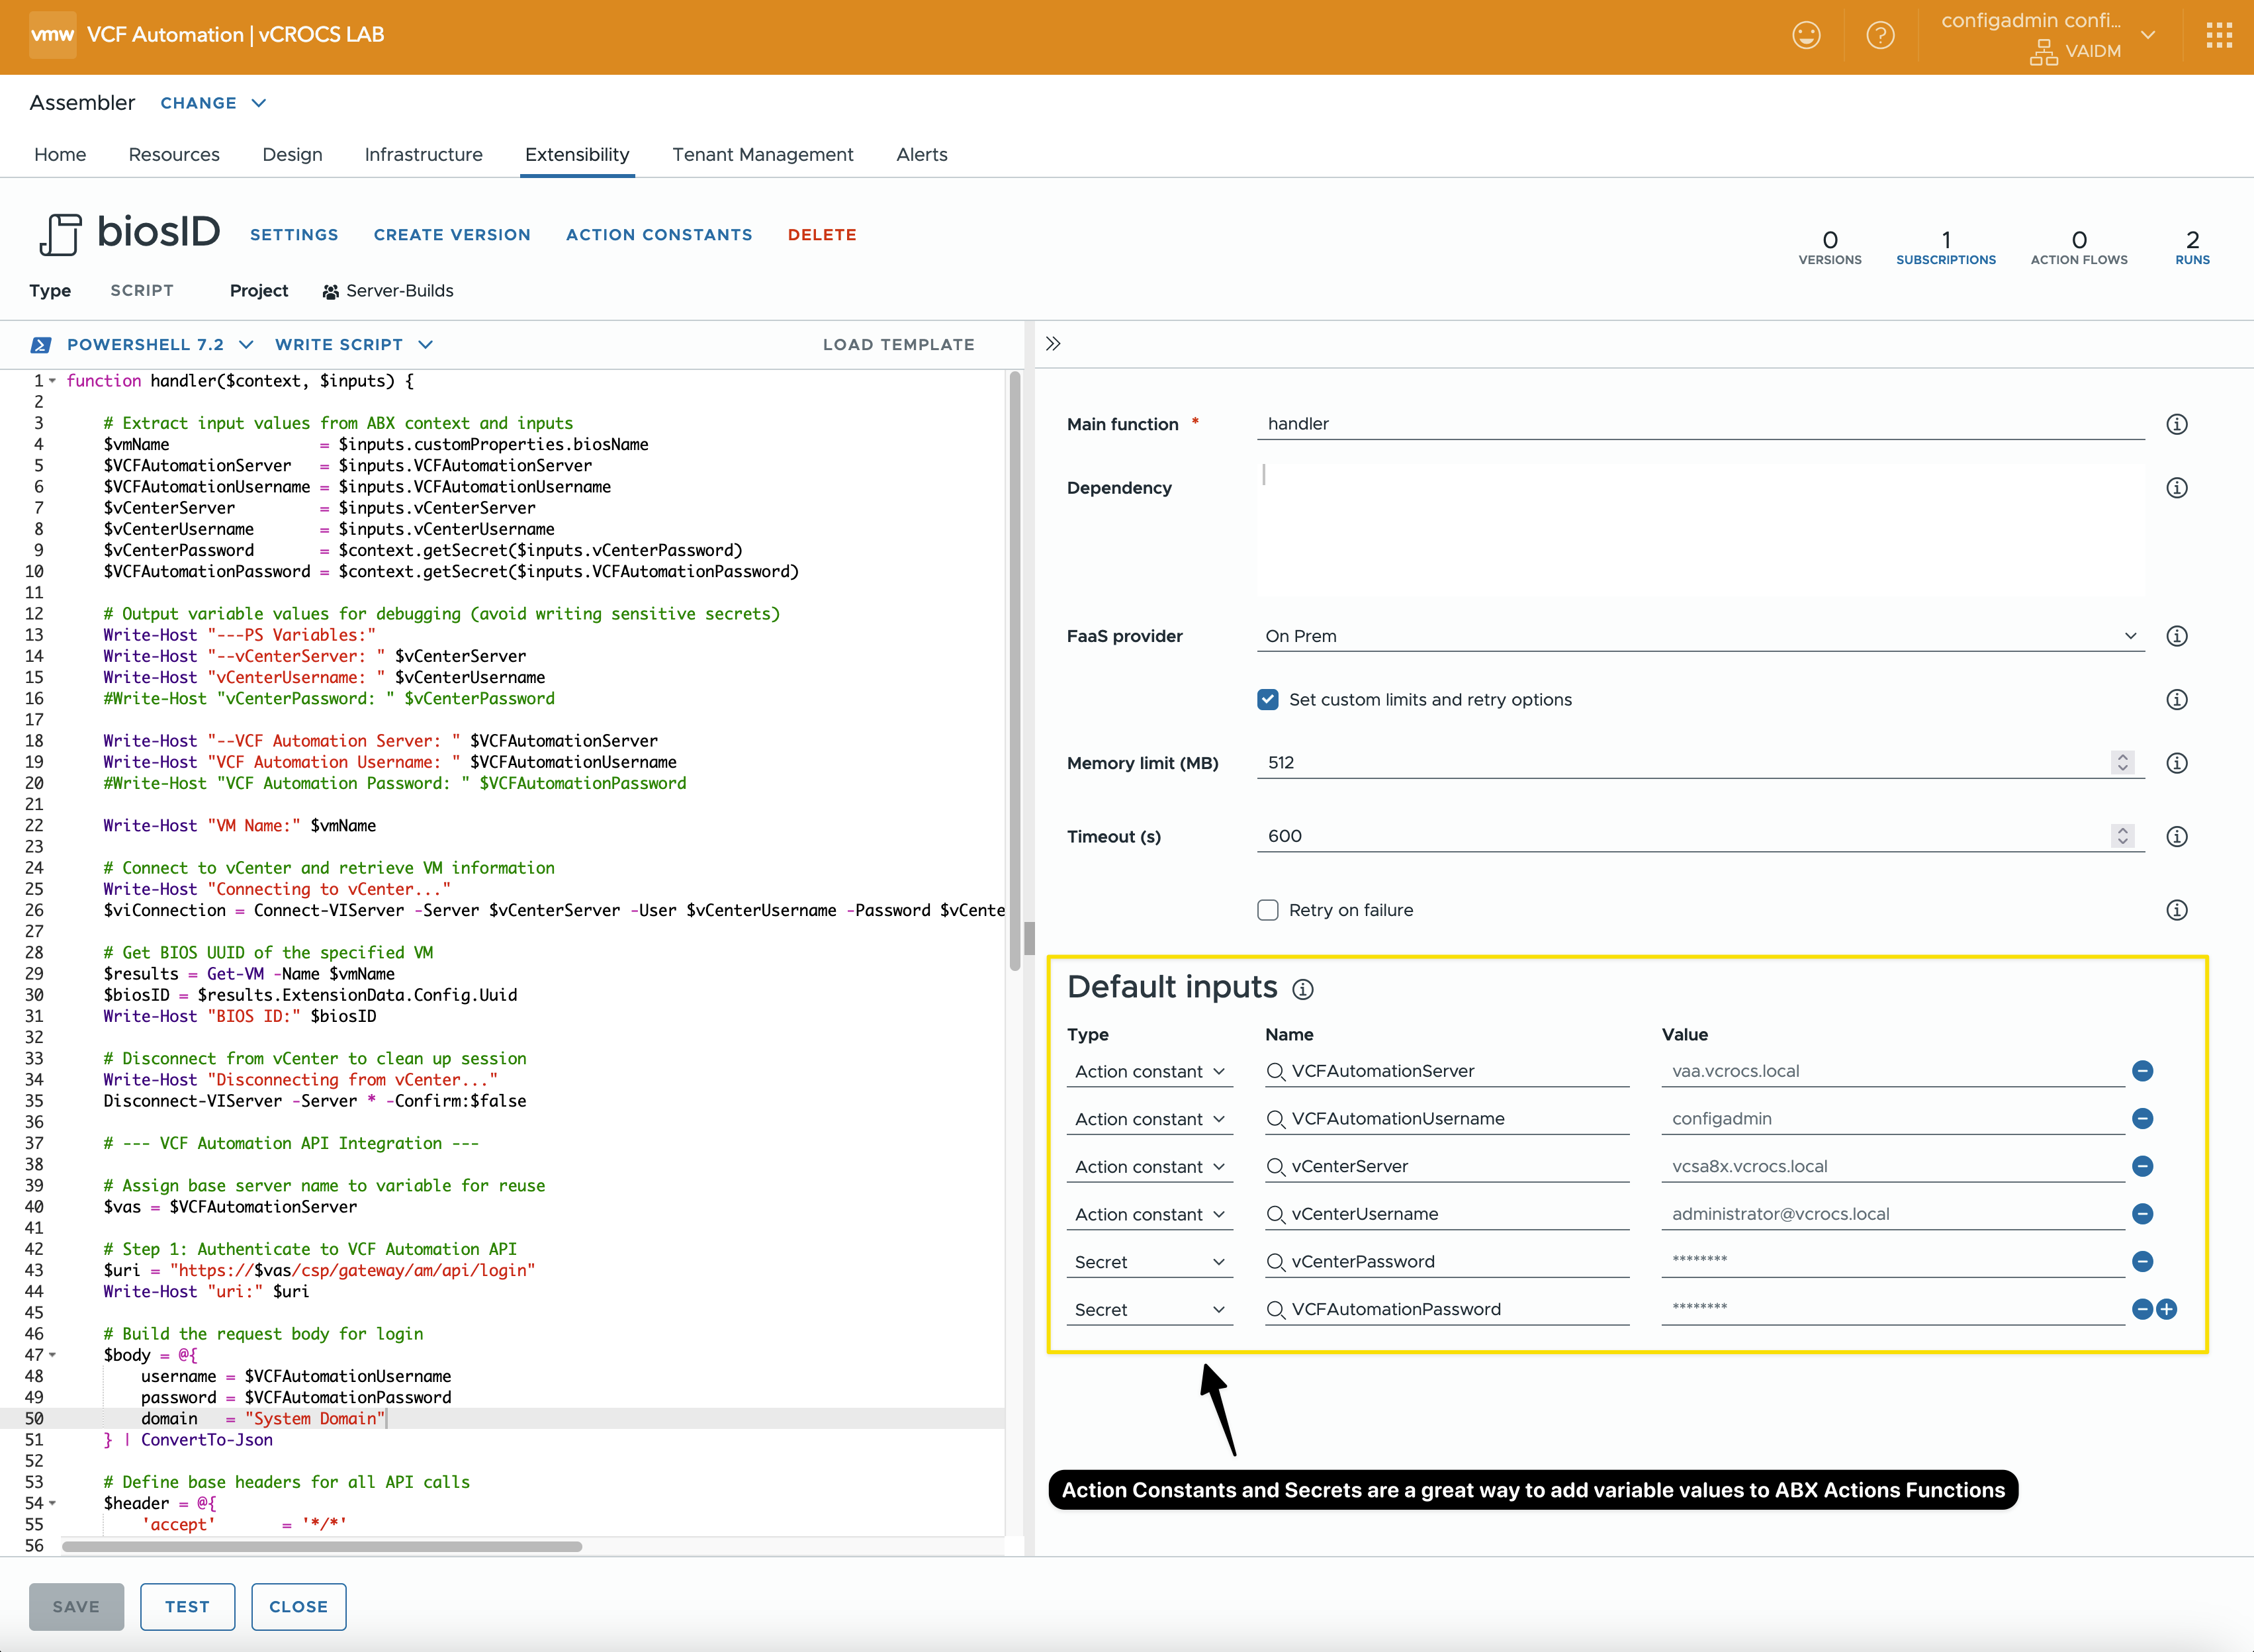
Task: Fold the handler function at line 1
Action: point(53,381)
